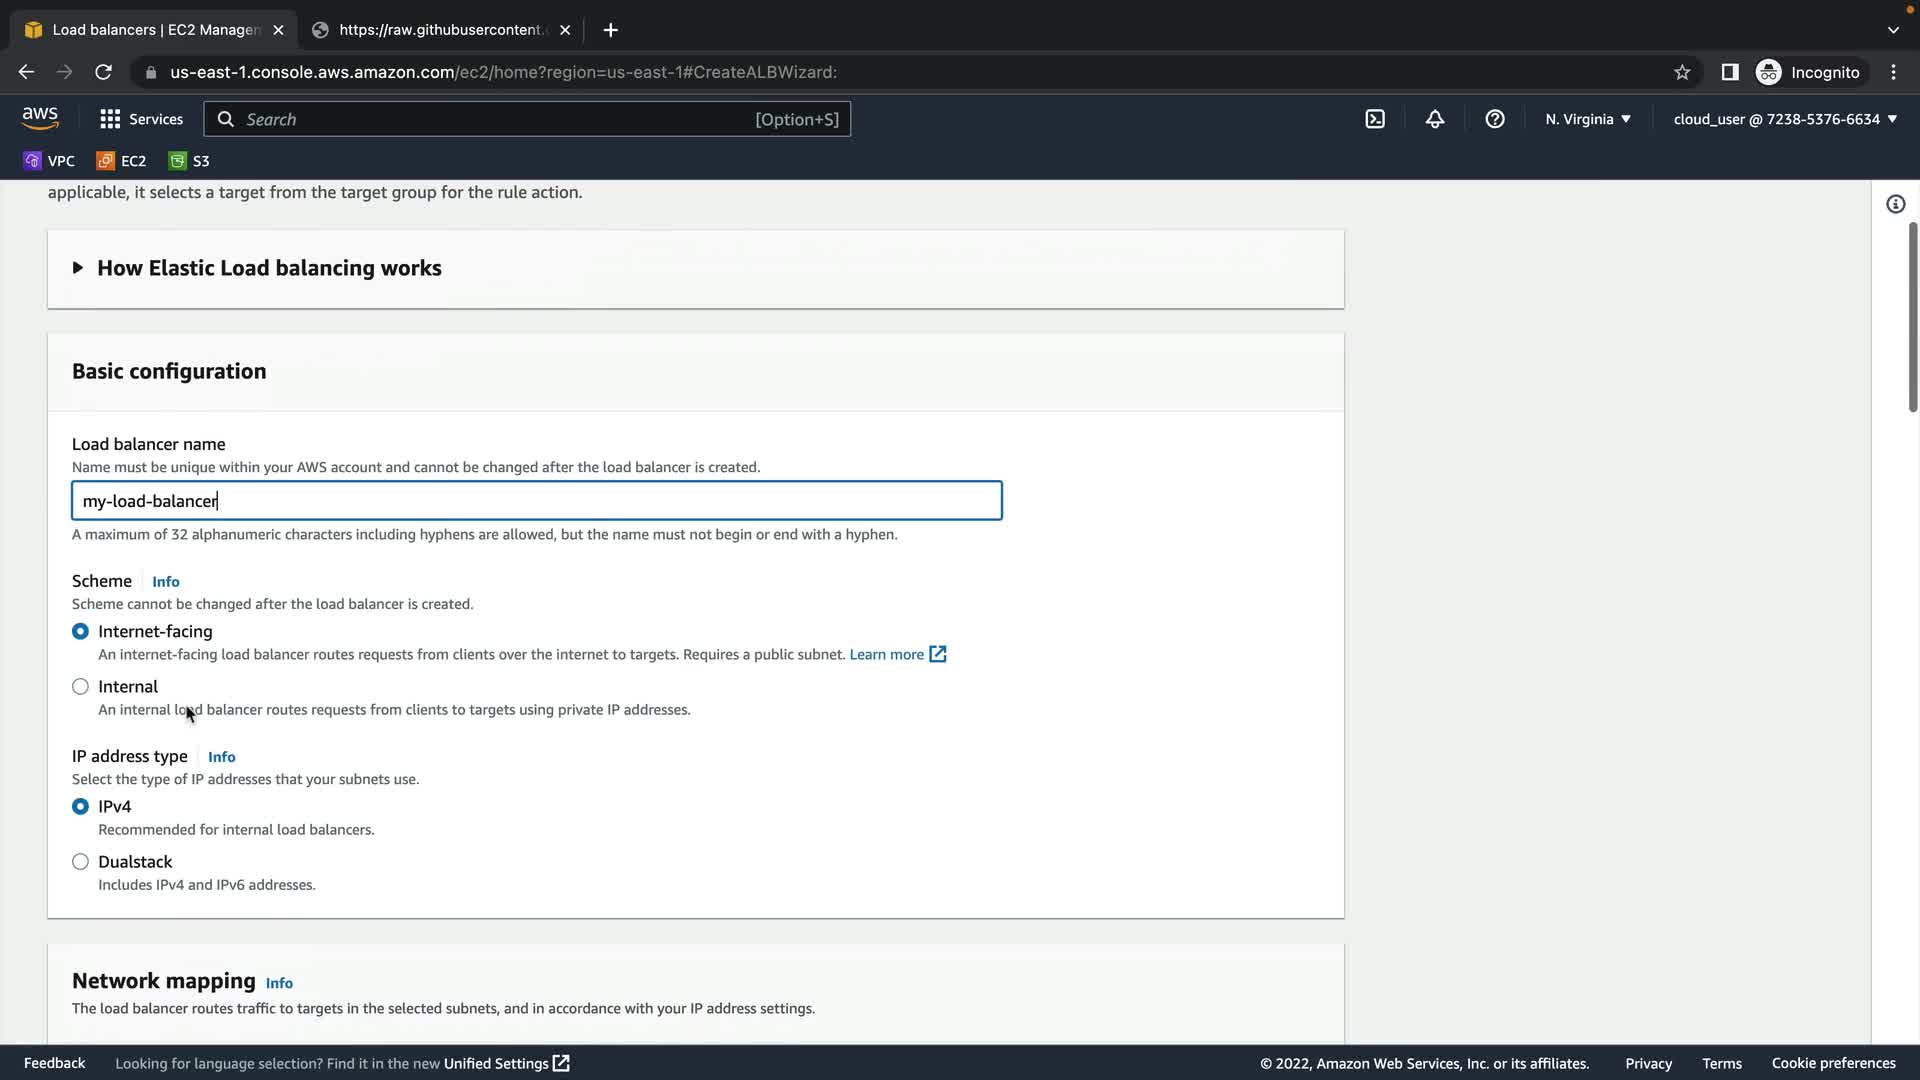The height and width of the screenshot is (1080, 1920).
Task: Open AWS CloudShell icon
Action: pos(1375,119)
